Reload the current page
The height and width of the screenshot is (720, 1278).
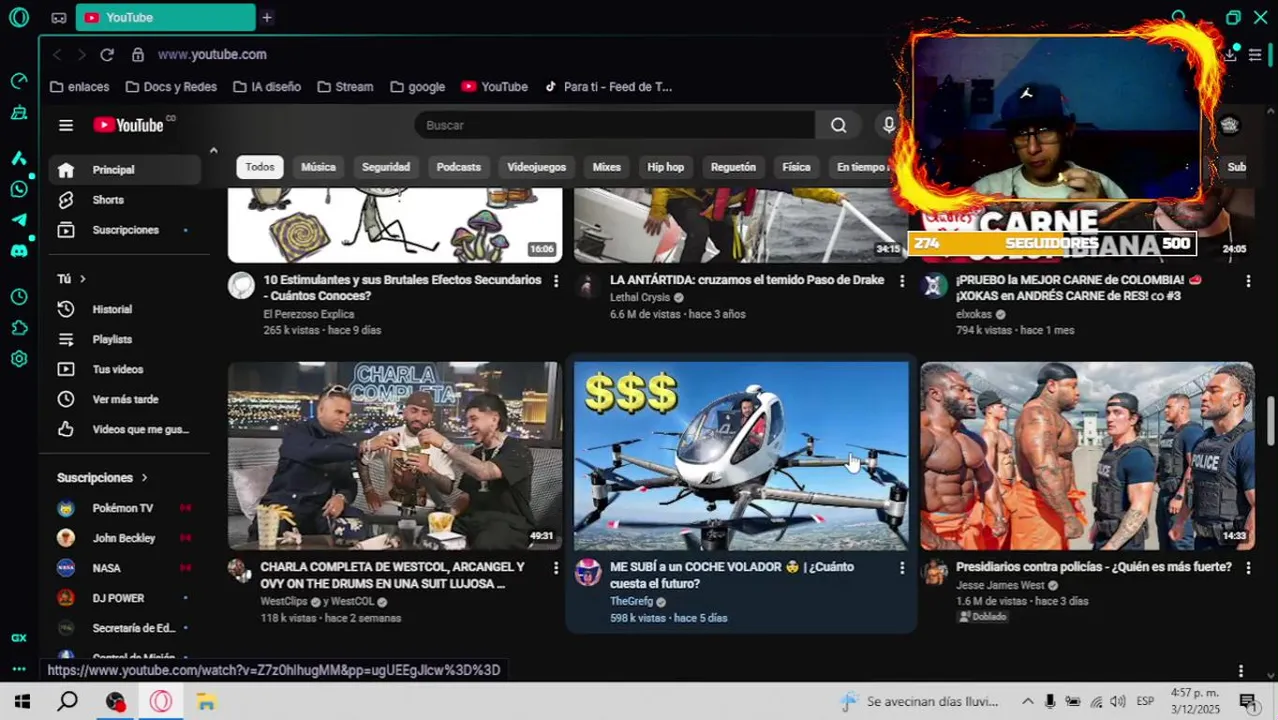[x=107, y=55]
